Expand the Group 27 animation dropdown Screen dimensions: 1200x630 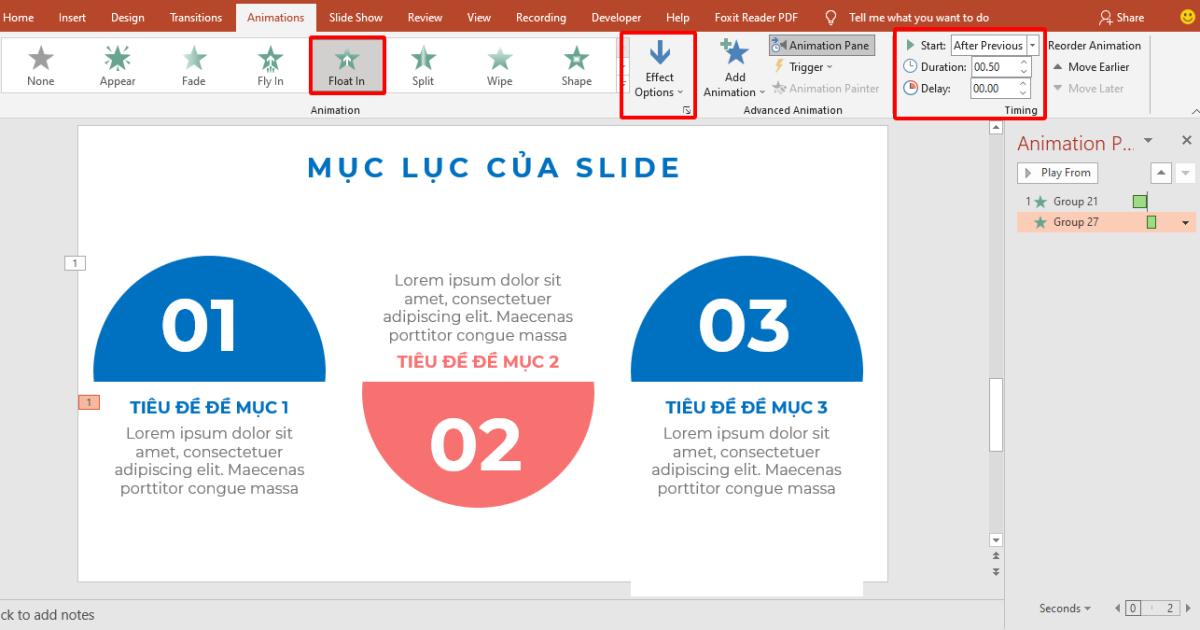coord(1186,221)
